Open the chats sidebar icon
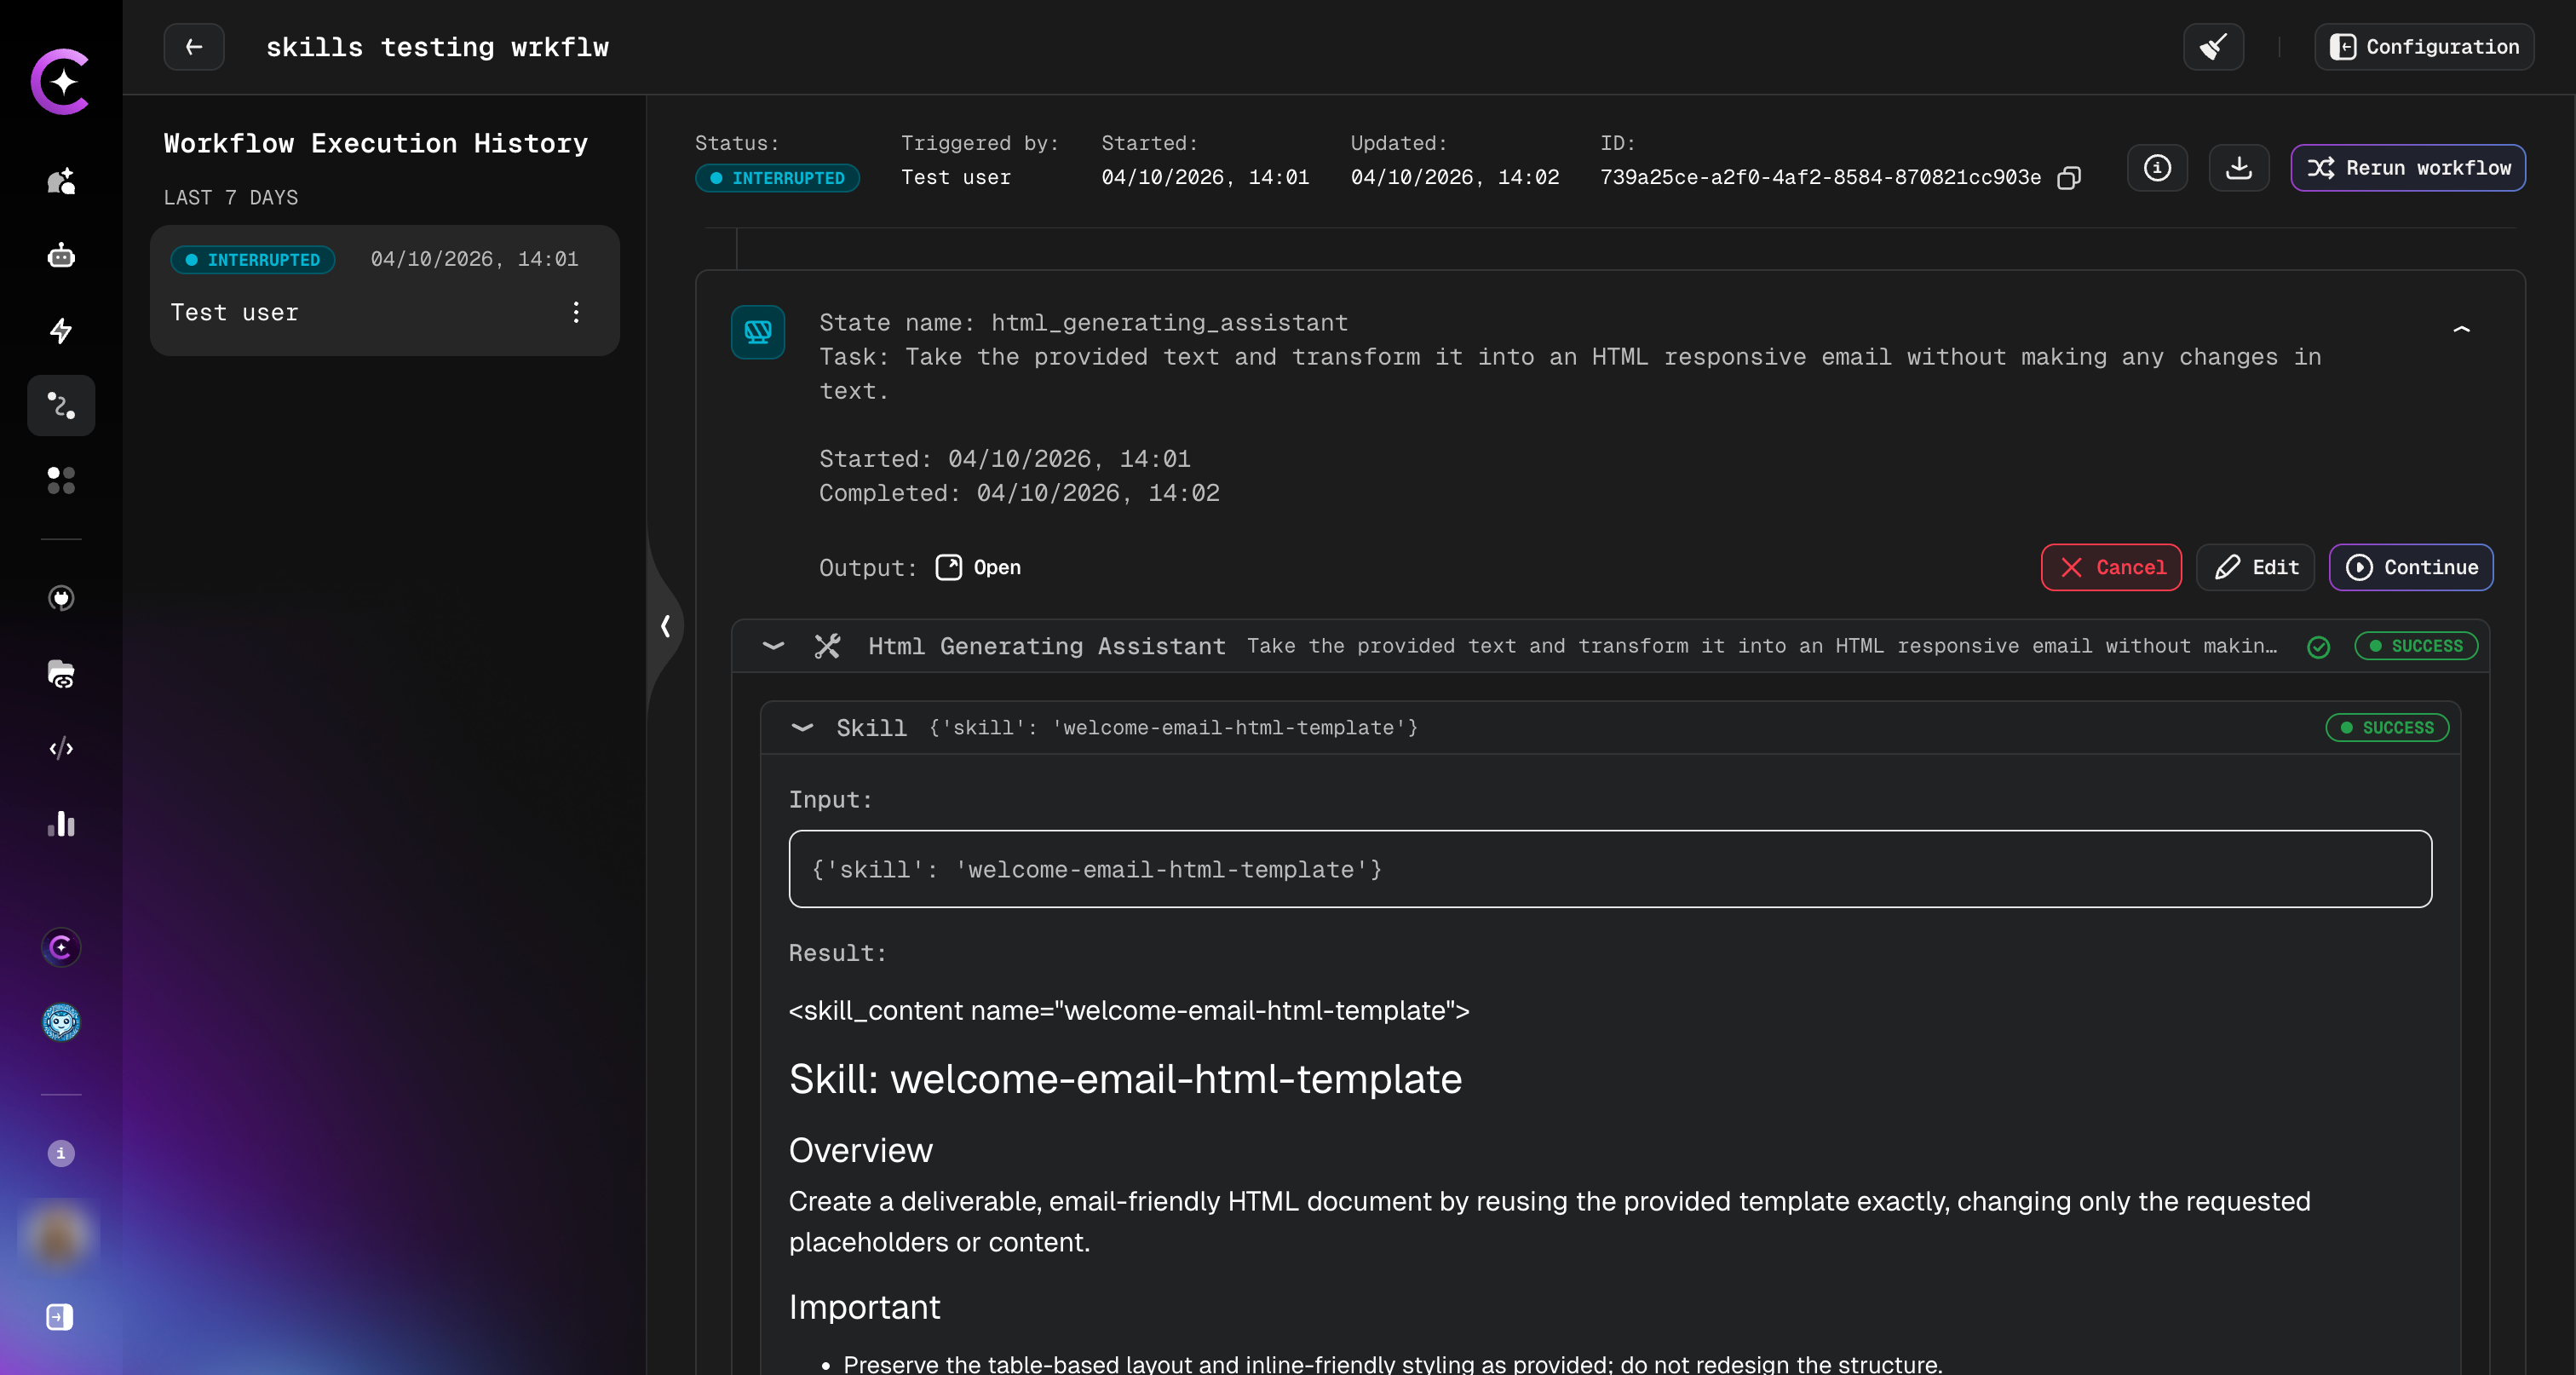The image size is (2576, 1375). pos(61,181)
